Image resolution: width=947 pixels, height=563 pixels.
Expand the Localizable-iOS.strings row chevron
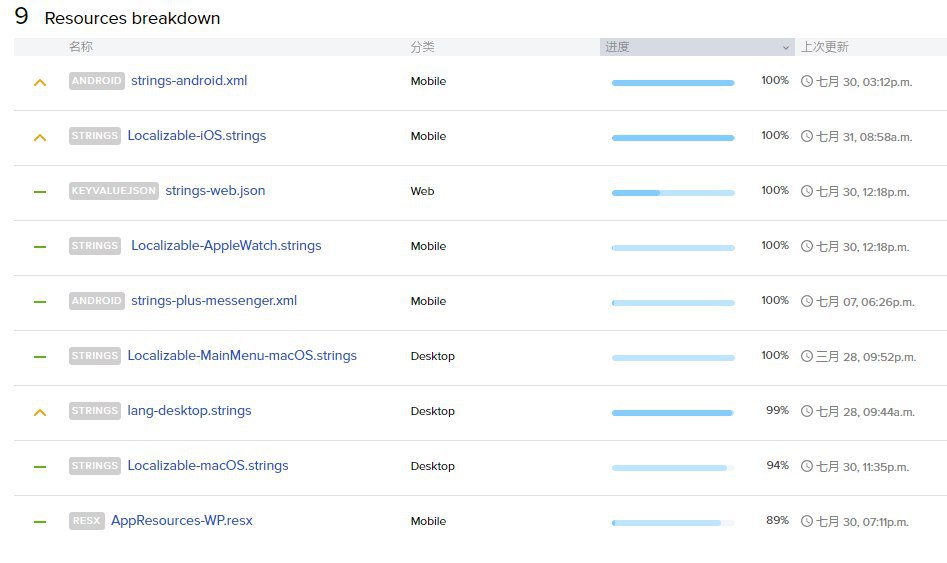click(40, 137)
